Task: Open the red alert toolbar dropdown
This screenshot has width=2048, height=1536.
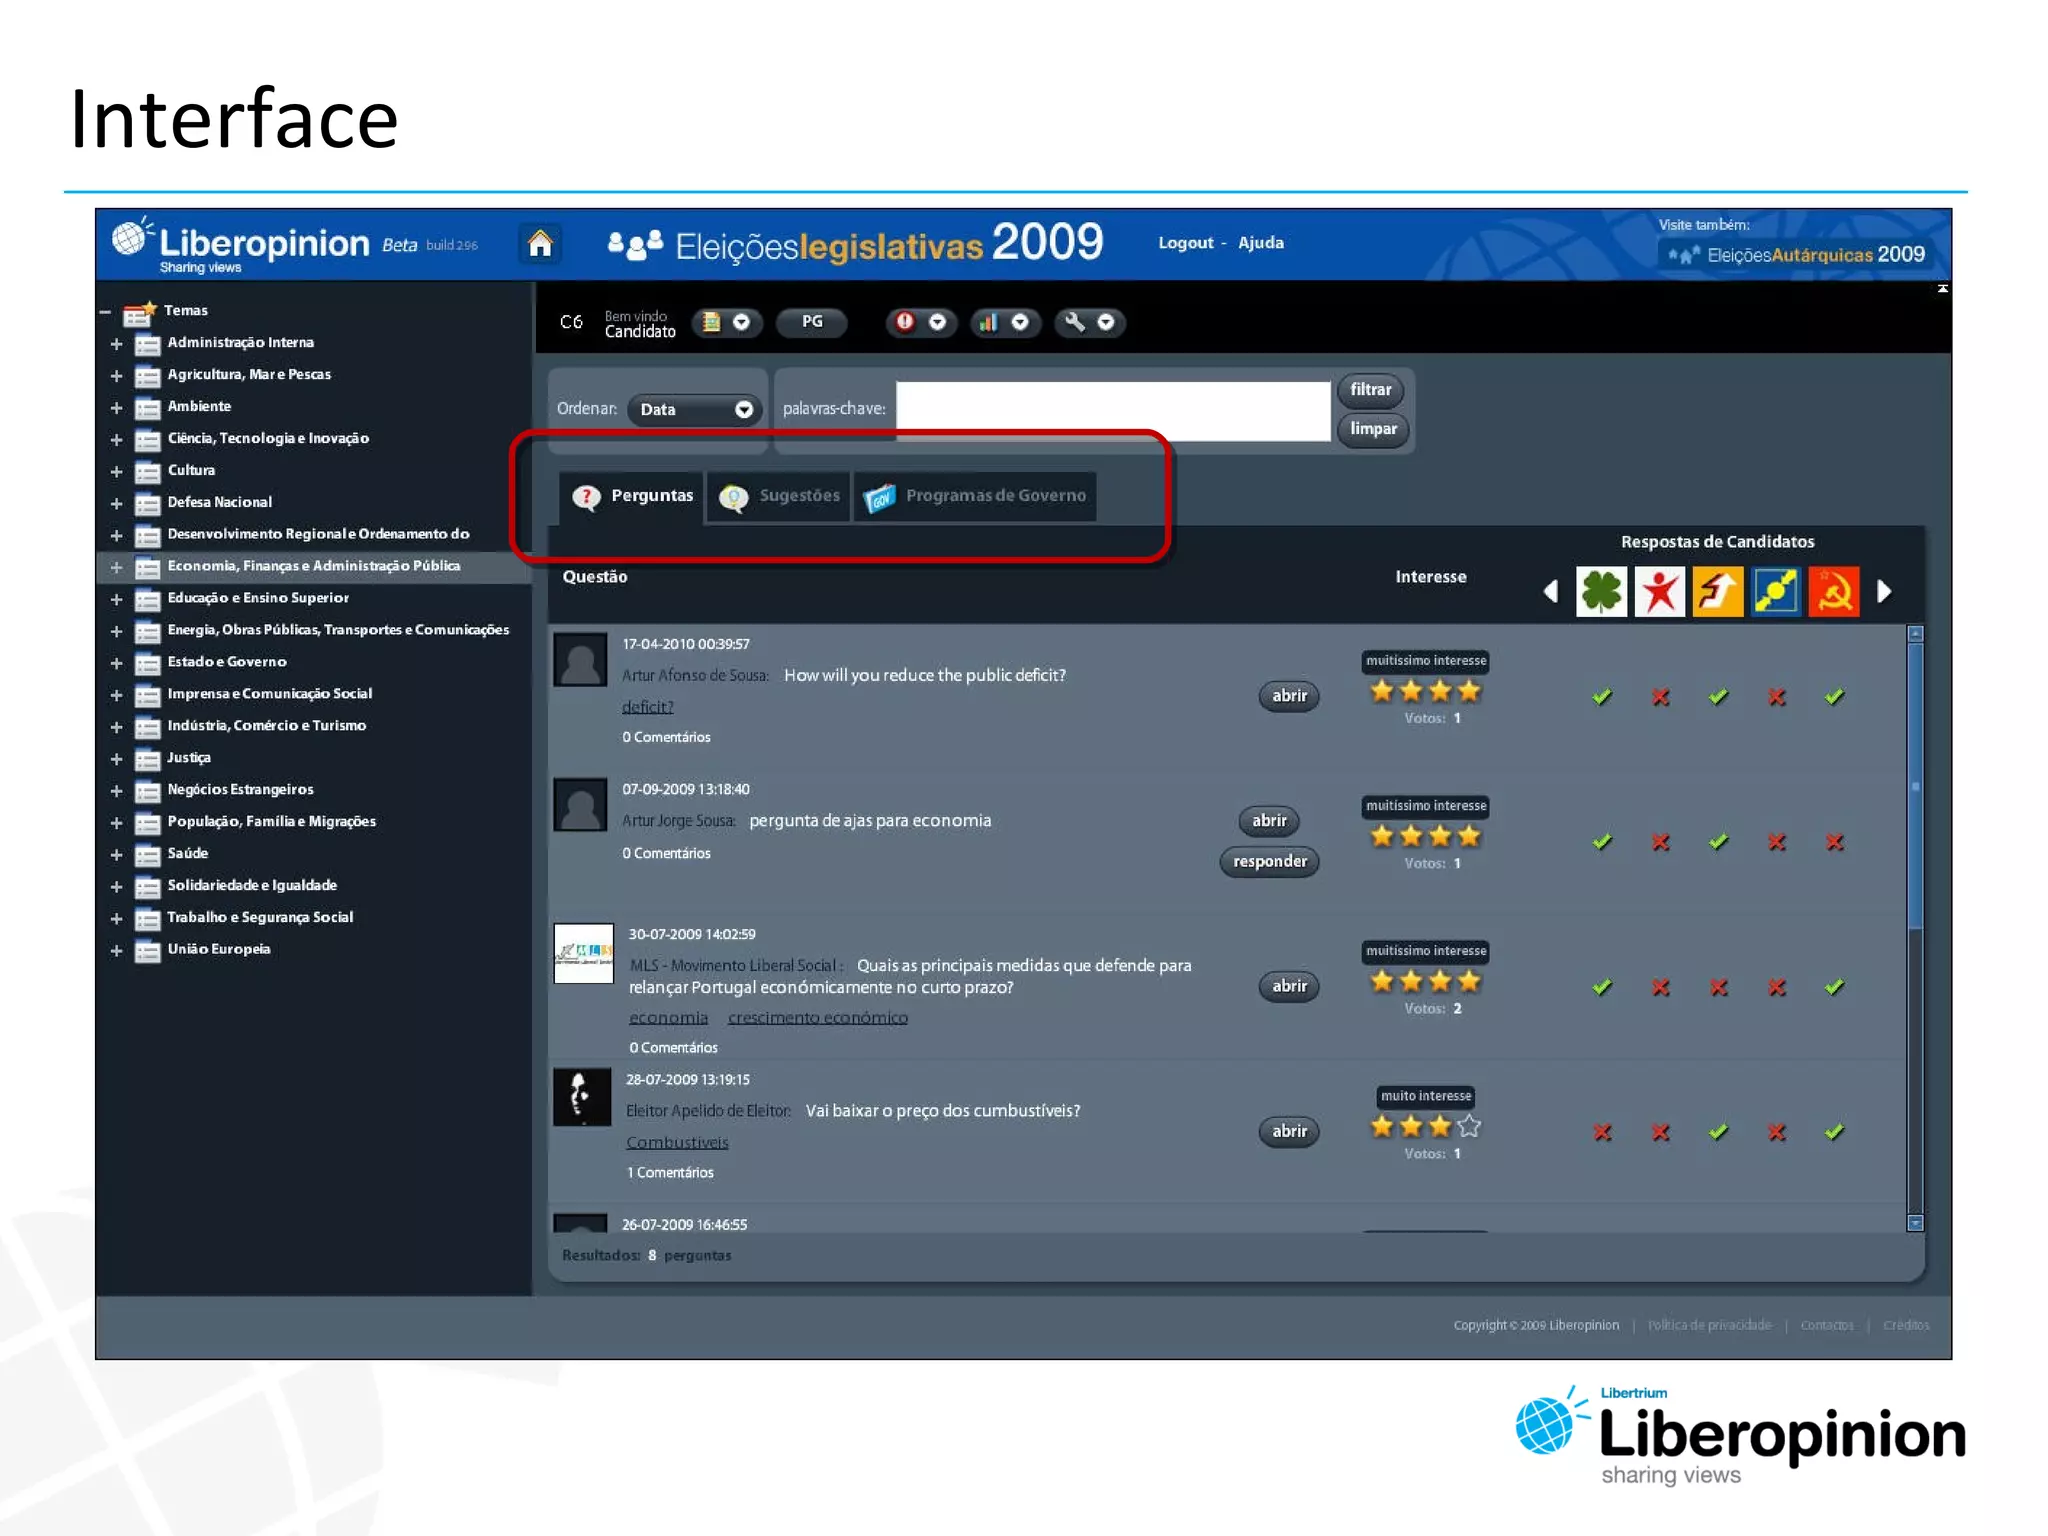Action: click(x=921, y=322)
